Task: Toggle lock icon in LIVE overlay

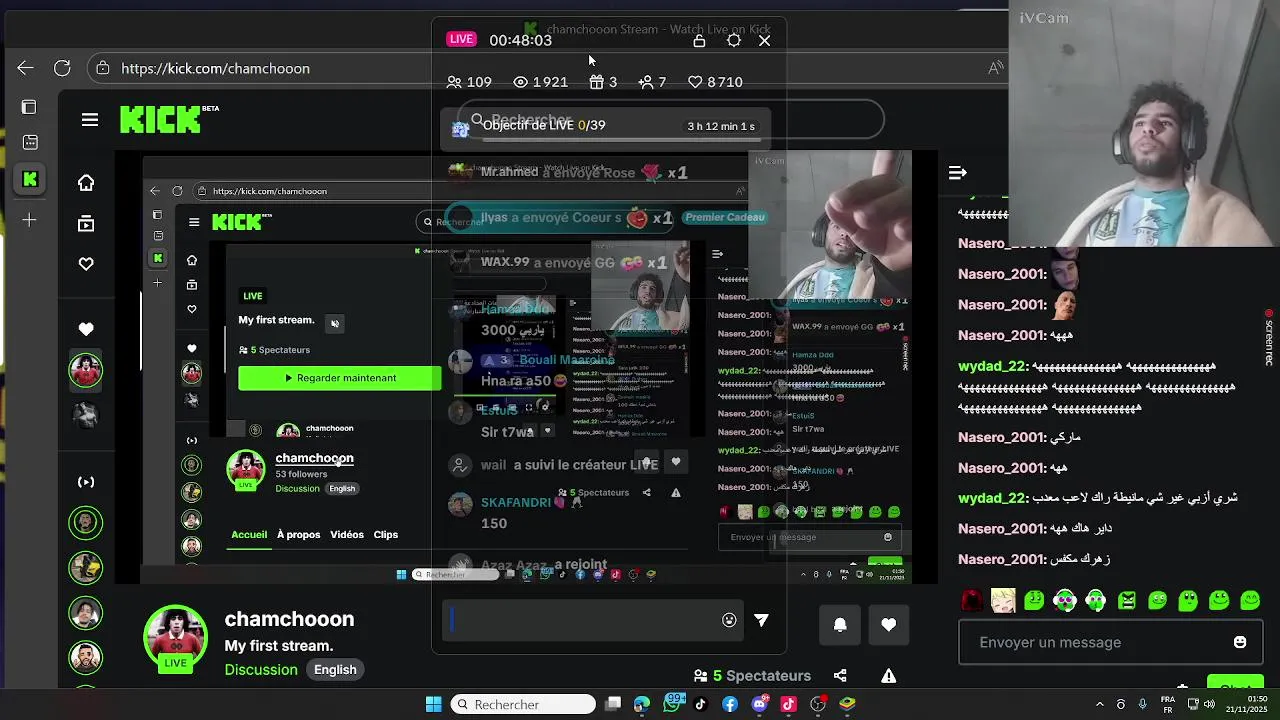Action: (699, 40)
